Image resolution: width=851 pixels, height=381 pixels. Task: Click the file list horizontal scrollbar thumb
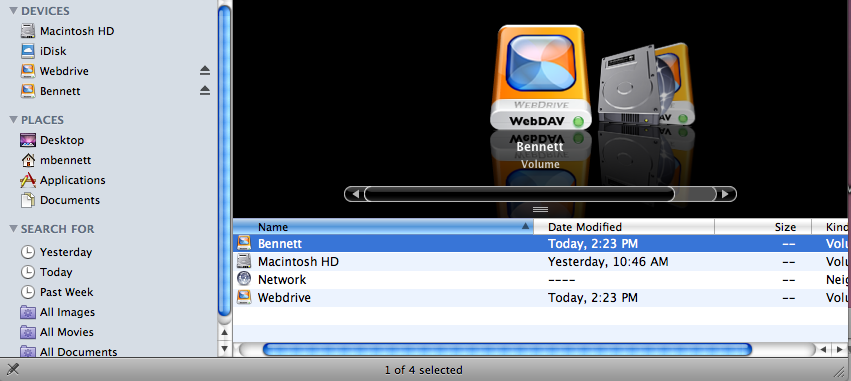(507, 350)
